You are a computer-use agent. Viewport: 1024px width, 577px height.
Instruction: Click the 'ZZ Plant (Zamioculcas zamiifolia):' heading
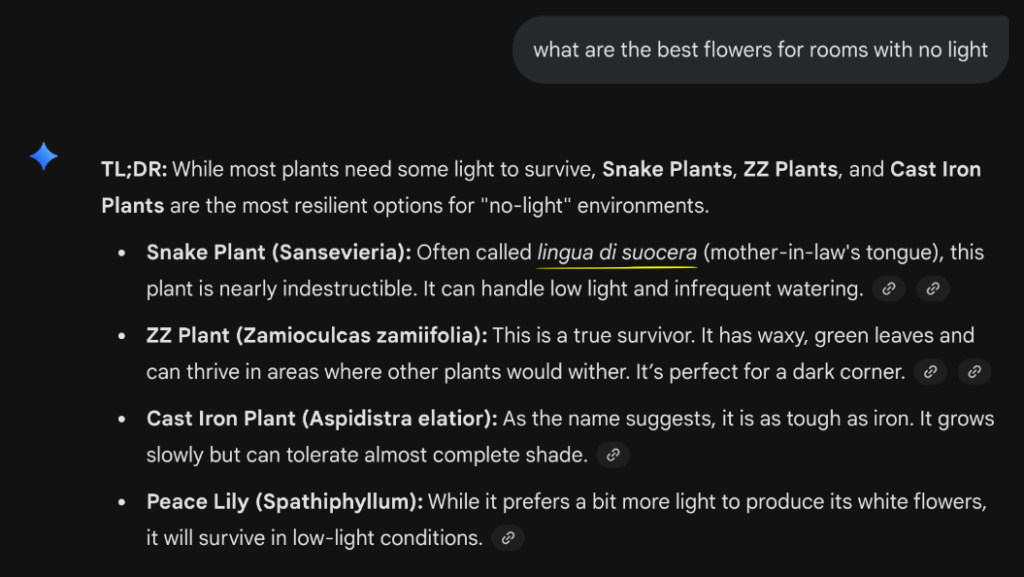(317, 335)
